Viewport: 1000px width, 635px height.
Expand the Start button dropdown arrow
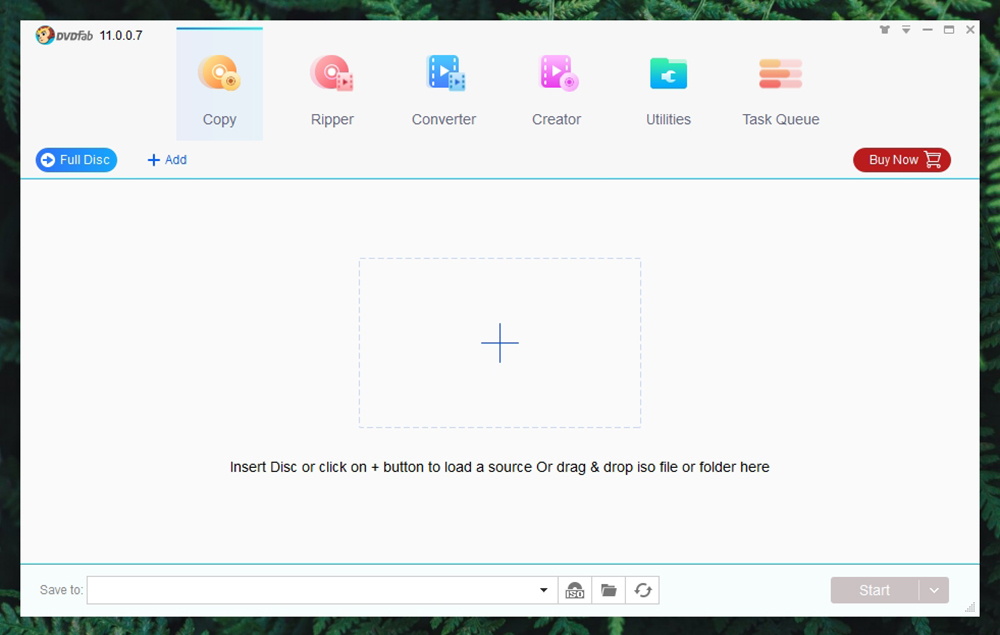[x=934, y=590]
